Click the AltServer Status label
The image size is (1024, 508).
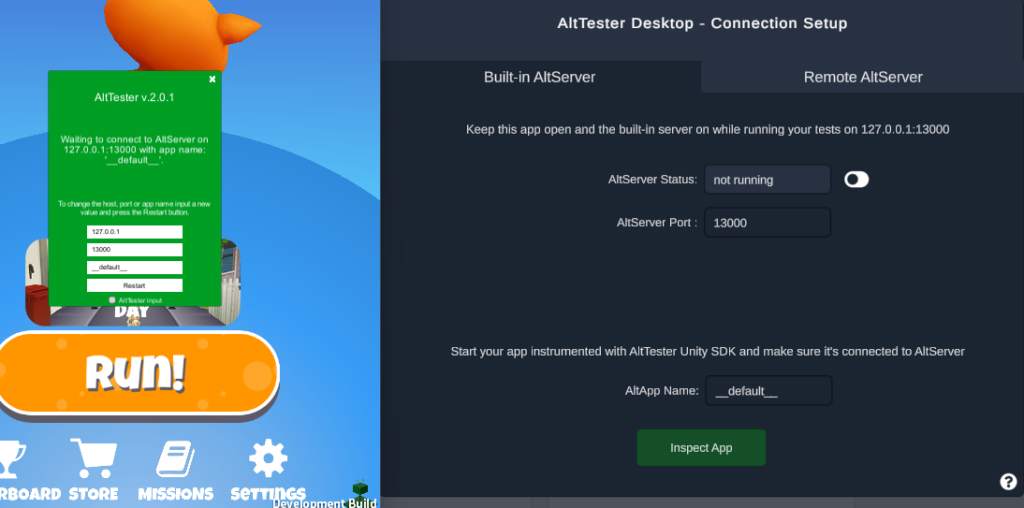(652, 180)
